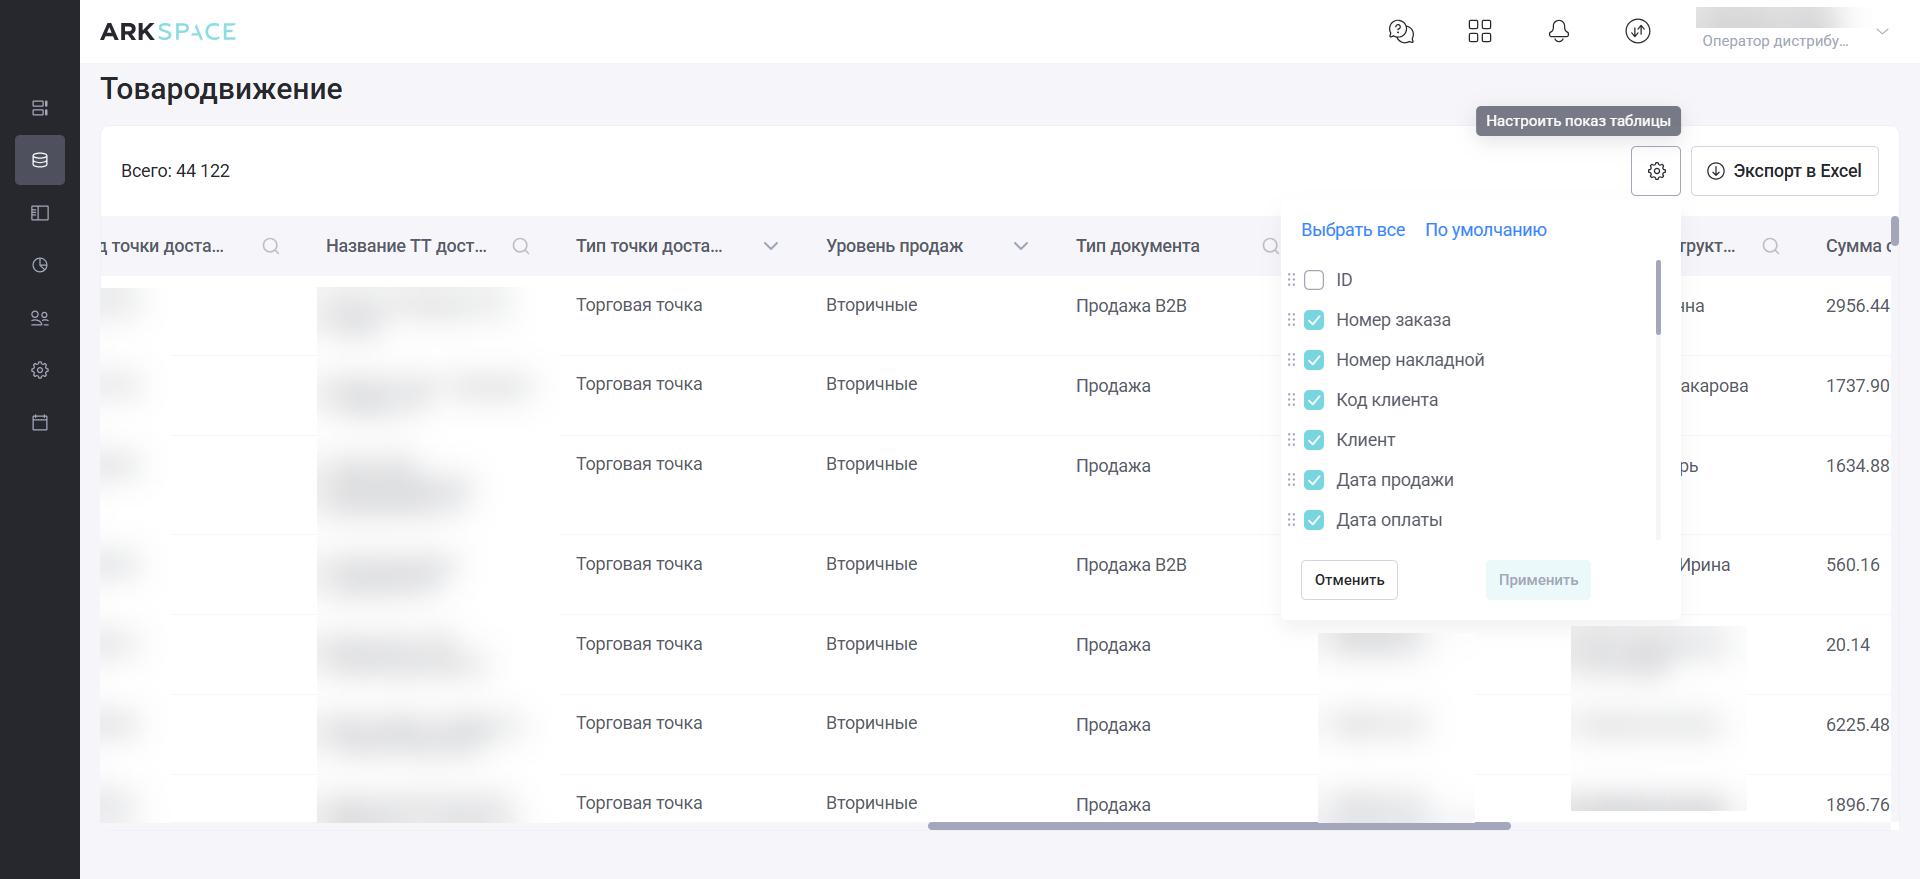The width and height of the screenshot is (1920, 879).
Task: Enable the ID column checkbox
Action: tap(1314, 280)
